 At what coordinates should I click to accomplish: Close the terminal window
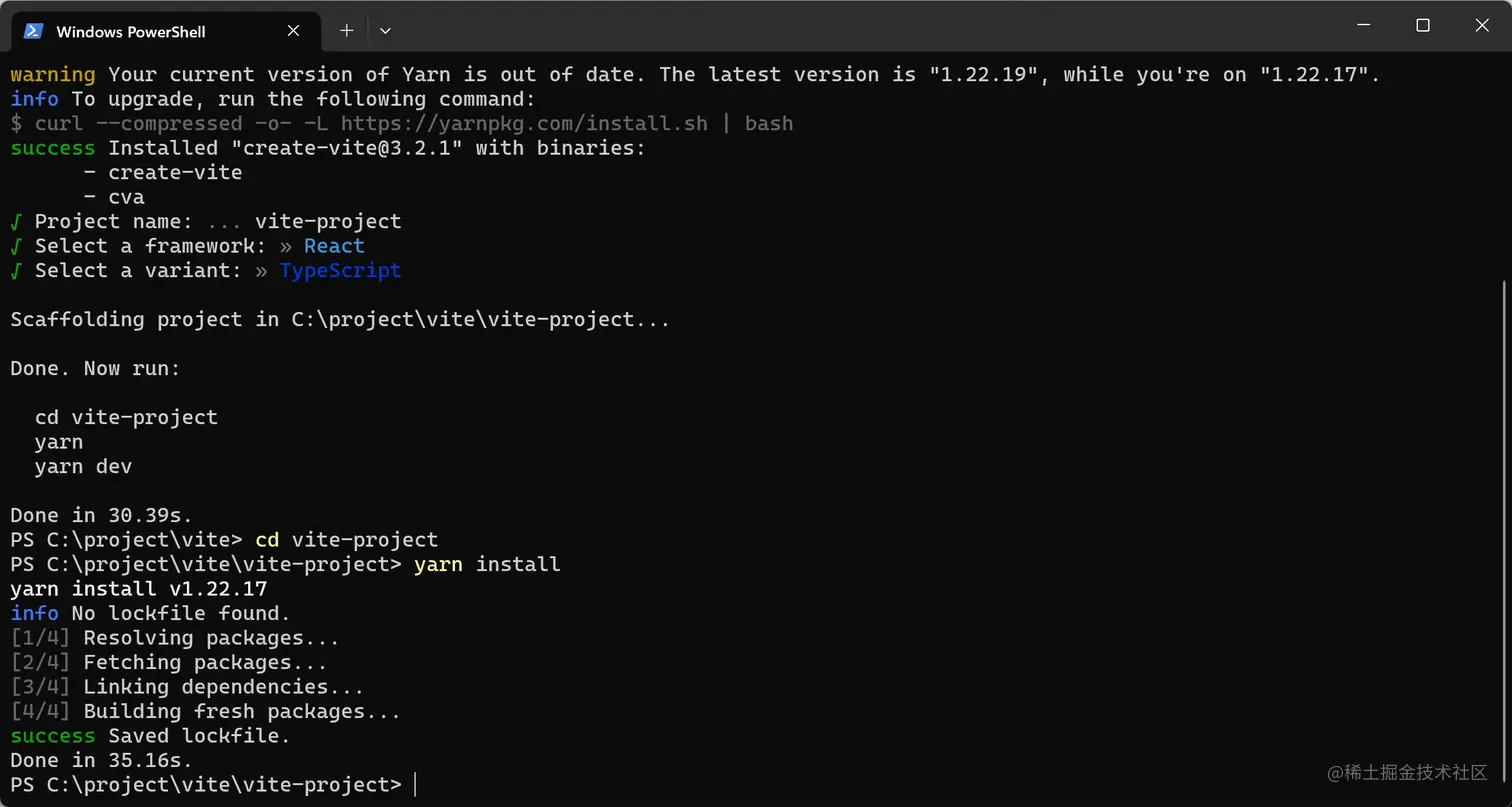[x=1483, y=26]
